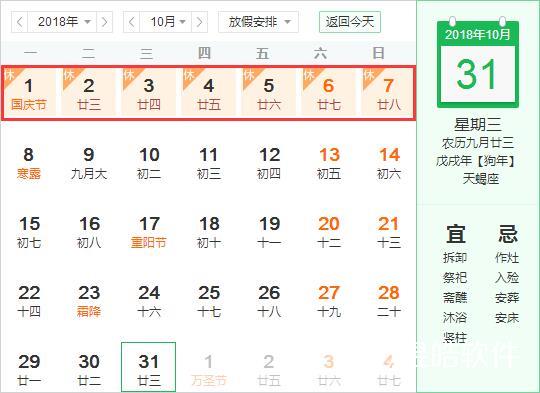This screenshot has width=540, height=393.
Task: Select October 14 初六
Action: (x=388, y=163)
